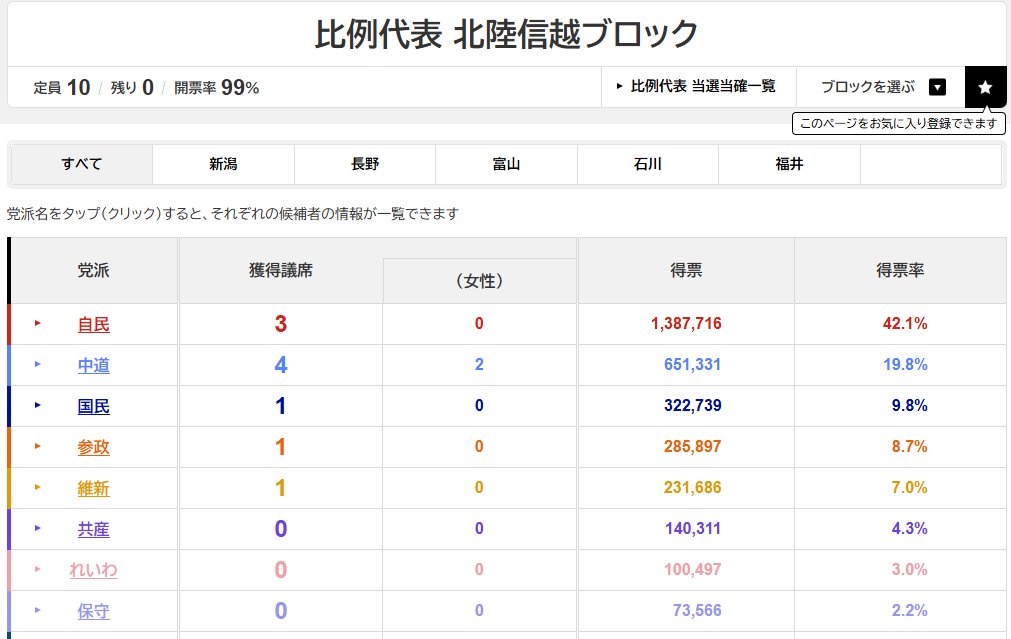Expand the 国民 row triangle
The height and width of the screenshot is (639, 1011).
37,405
